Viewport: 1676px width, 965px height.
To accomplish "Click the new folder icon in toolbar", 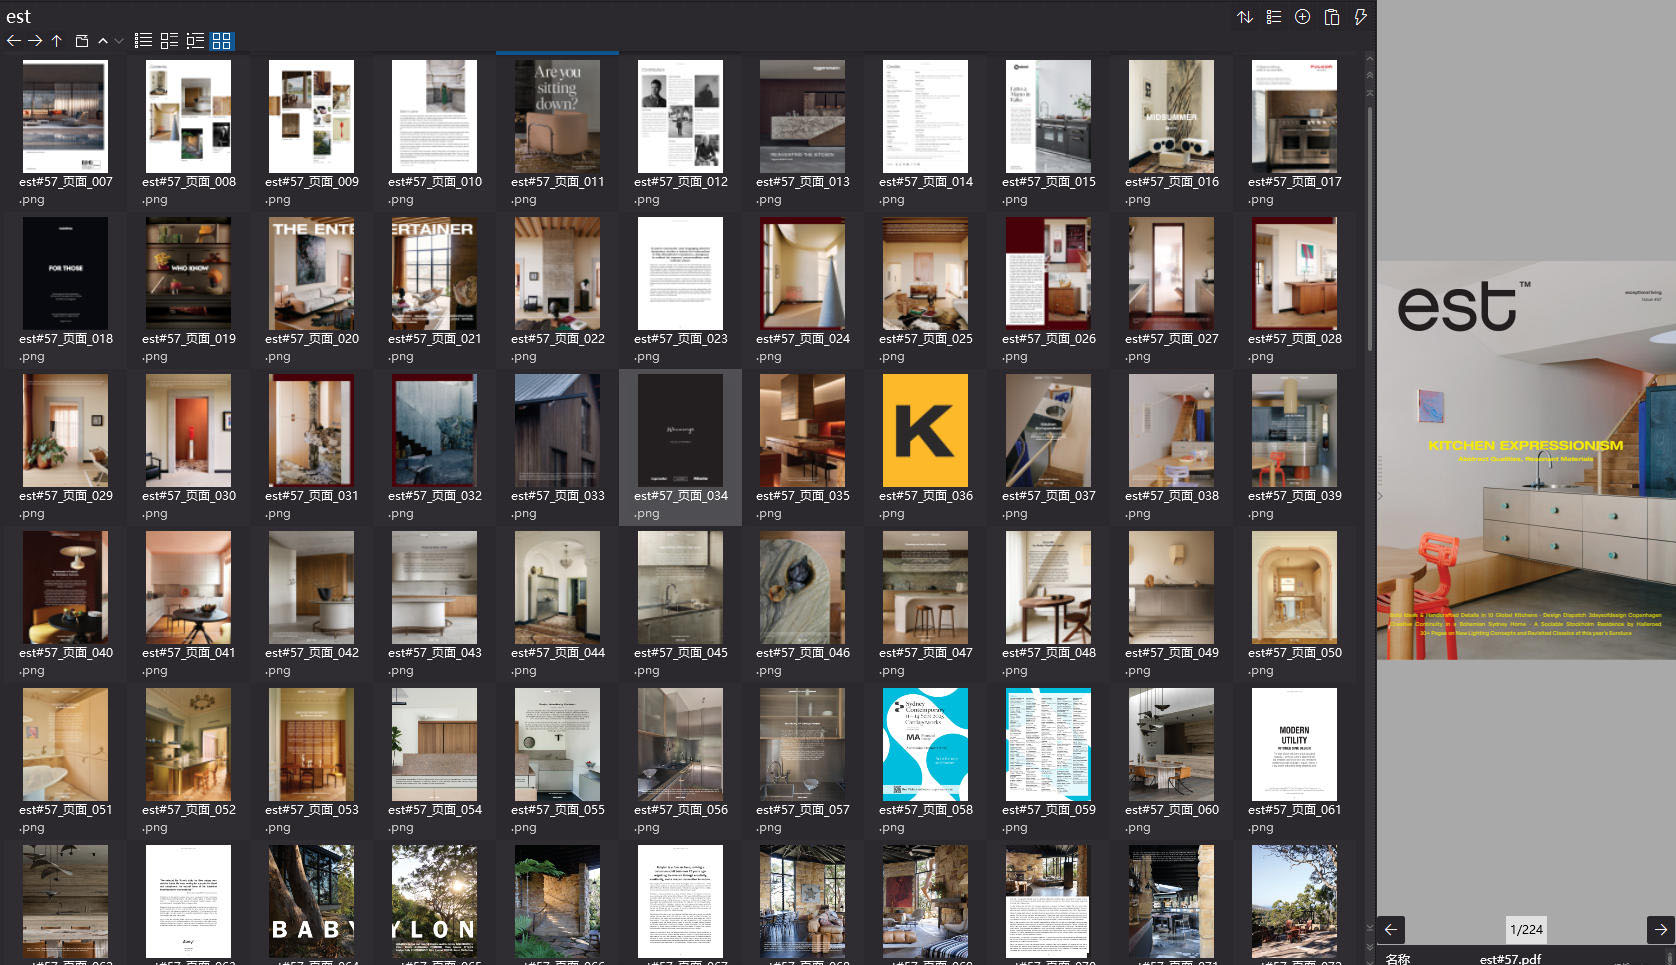I will (x=82, y=41).
